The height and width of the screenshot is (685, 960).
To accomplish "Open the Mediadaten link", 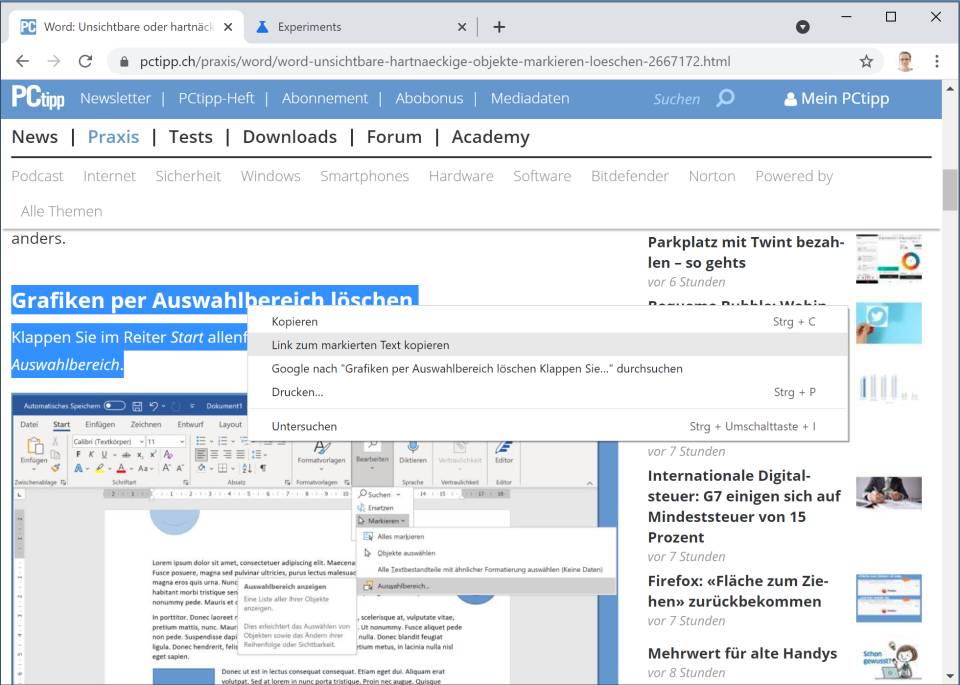I will click(530, 99).
